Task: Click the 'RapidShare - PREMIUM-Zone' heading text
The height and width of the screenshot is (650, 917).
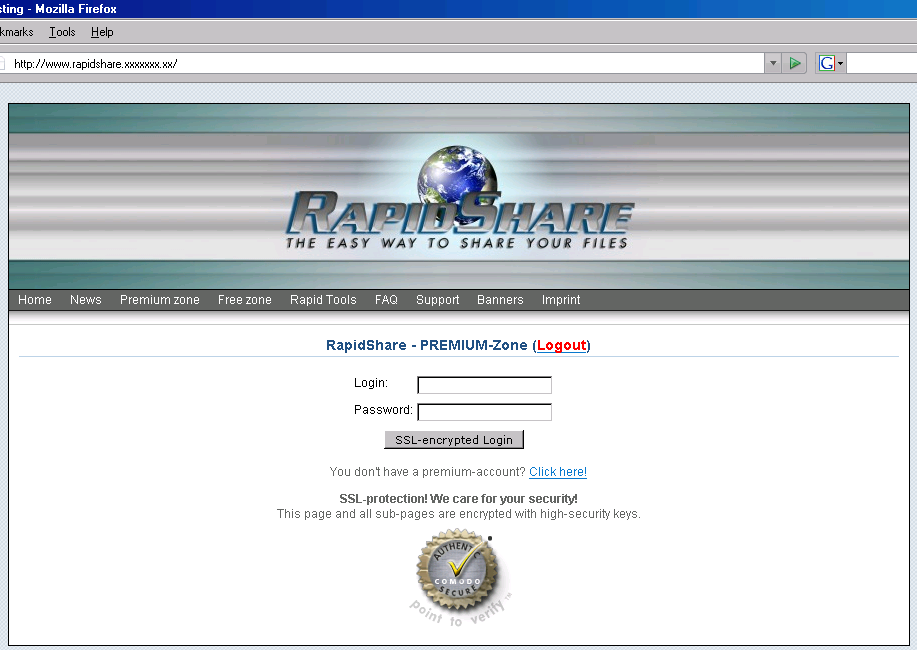Action: coord(426,345)
